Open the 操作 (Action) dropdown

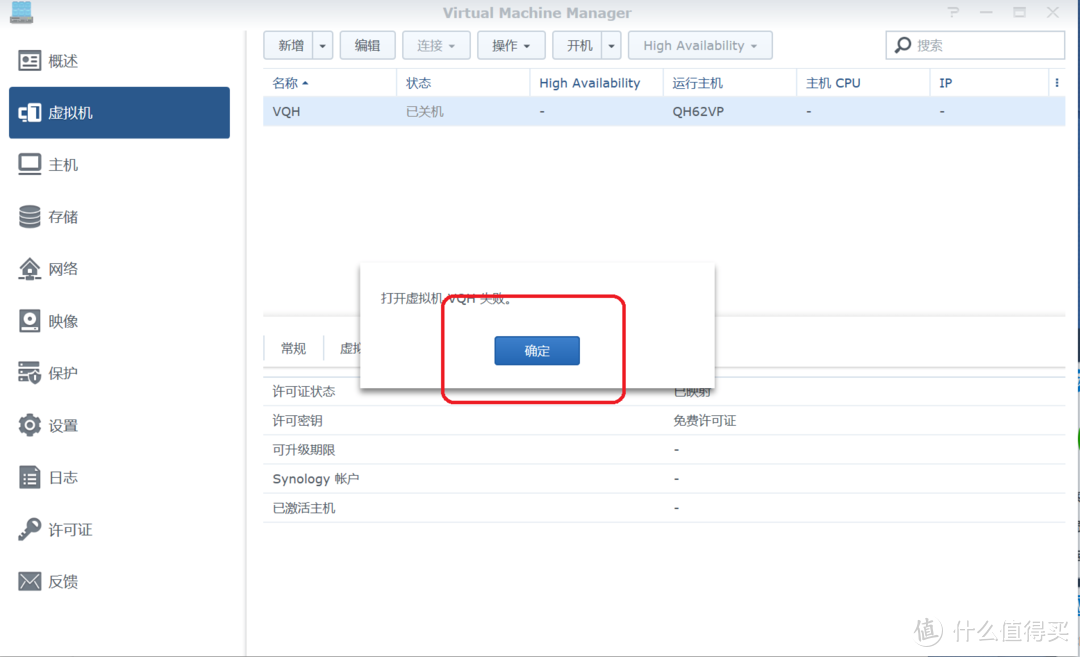coord(511,45)
